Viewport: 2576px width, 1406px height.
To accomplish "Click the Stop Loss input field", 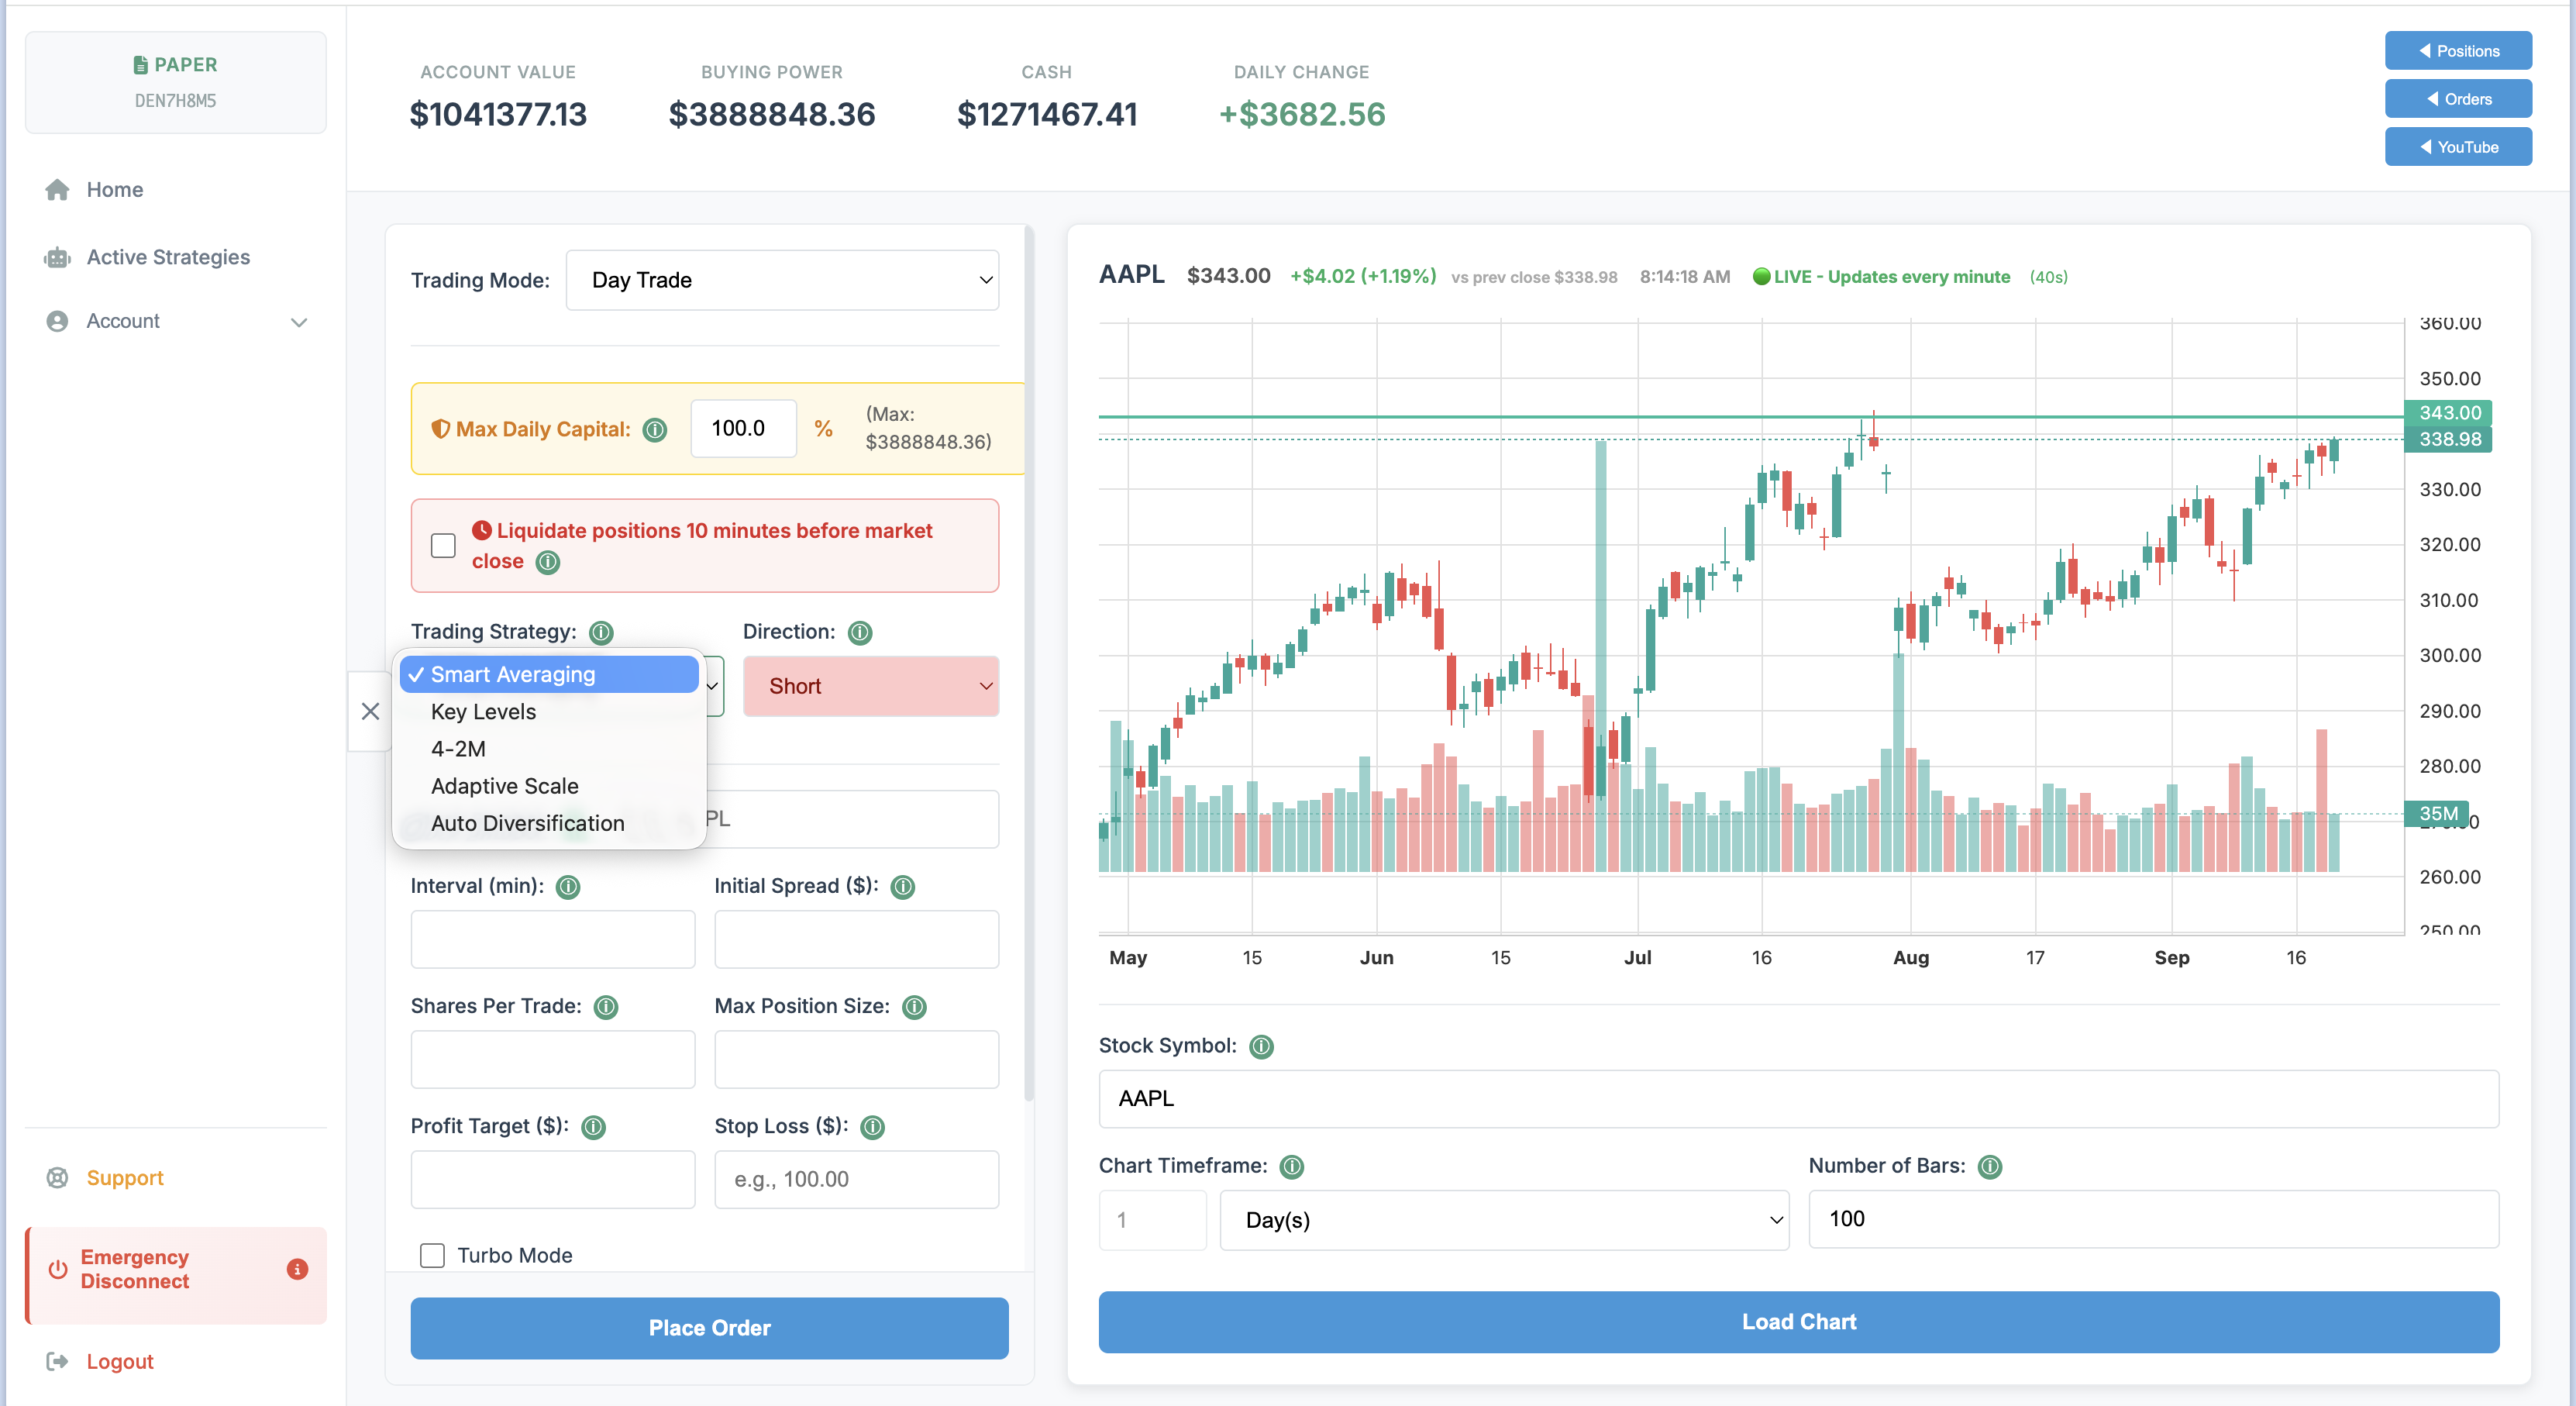I will pyautogui.click(x=856, y=1180).
